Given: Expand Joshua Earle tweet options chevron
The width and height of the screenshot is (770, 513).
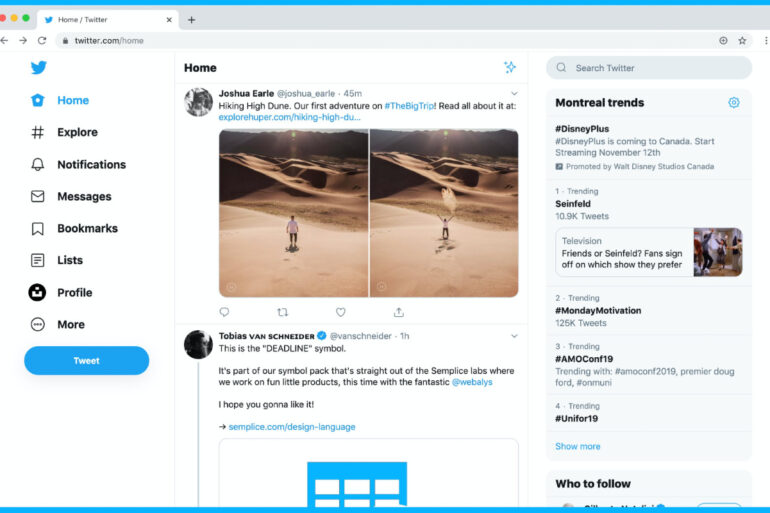Looking at the screenshot, I should click(514, 93).
